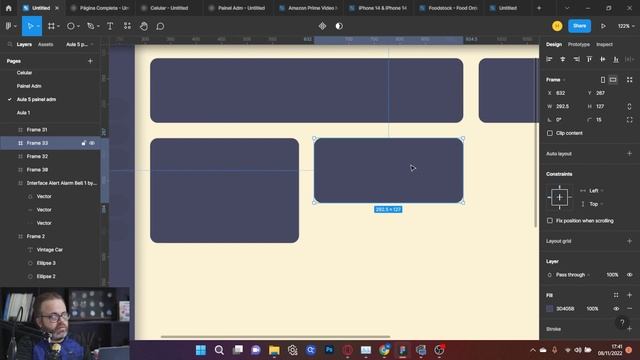Click the Align bottom icon
The image size is (640, 360).
tap(616, 59)
